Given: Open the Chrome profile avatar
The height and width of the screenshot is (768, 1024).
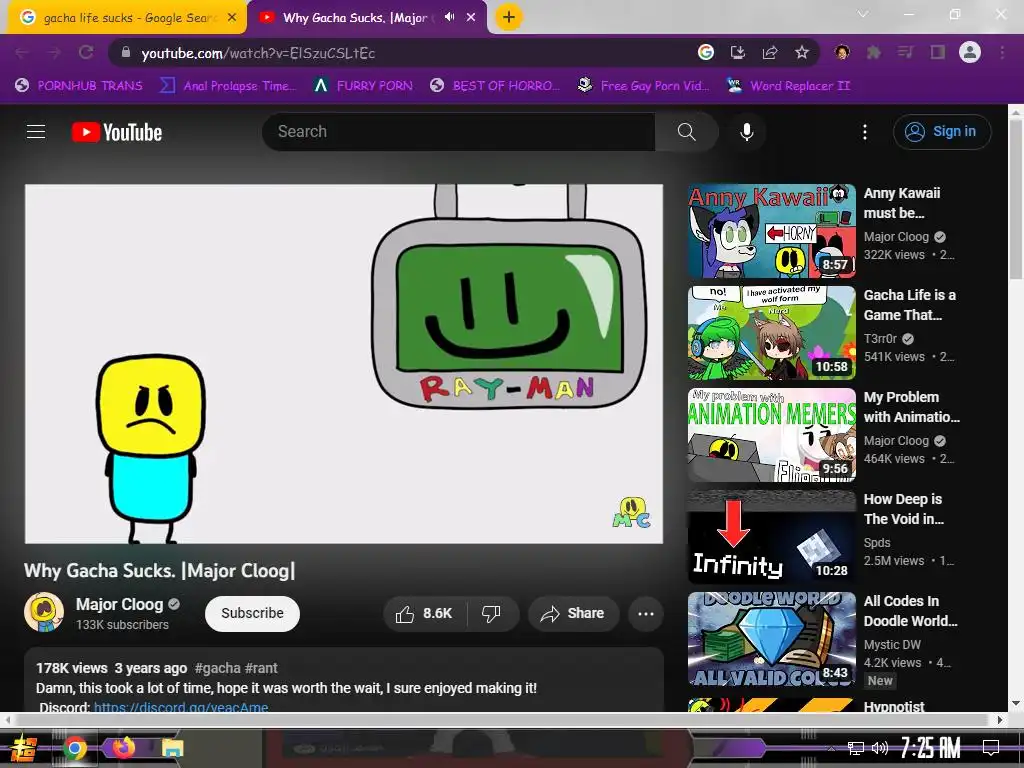Looking at the screenshot, I should tap(970, 52).
